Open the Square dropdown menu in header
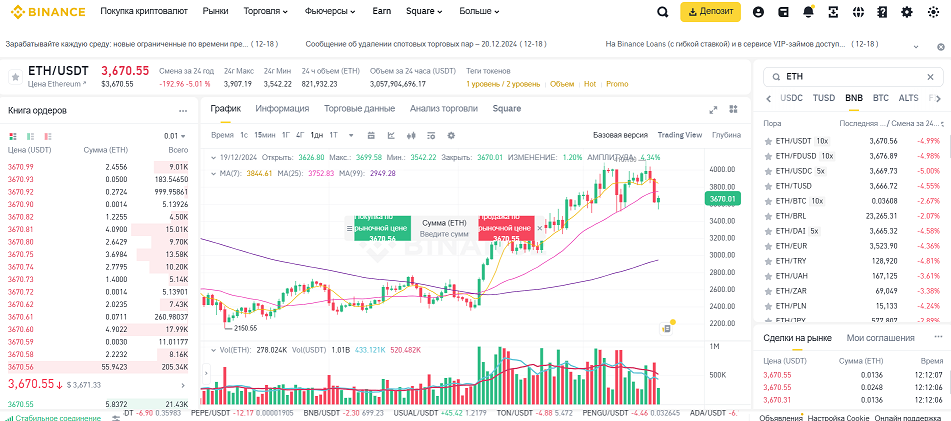 point(424,11)
